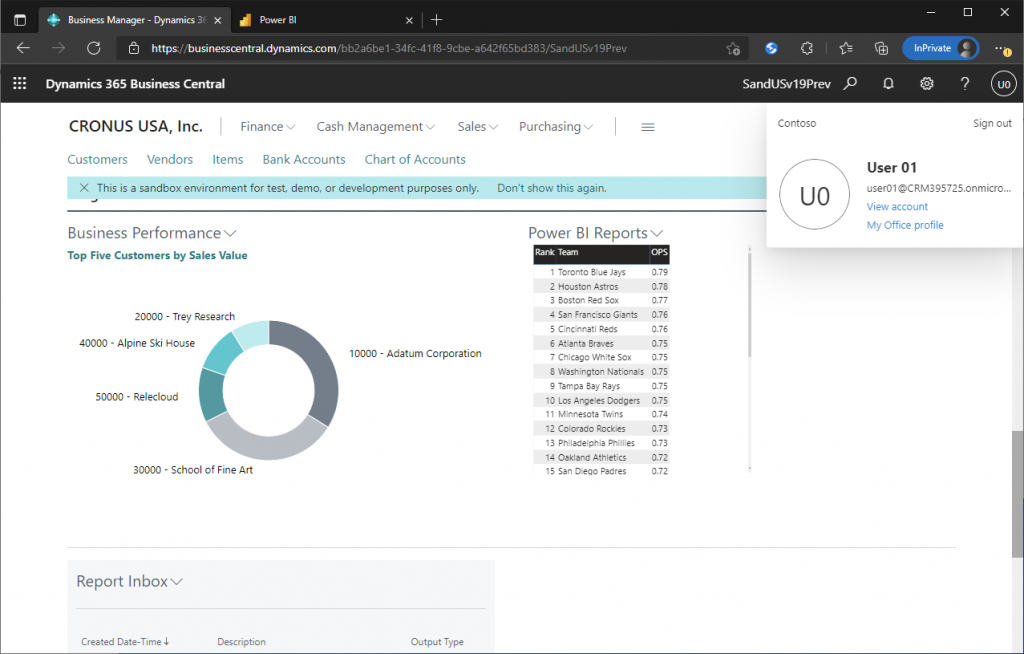Click the browser address bar URL

point(389,48)
